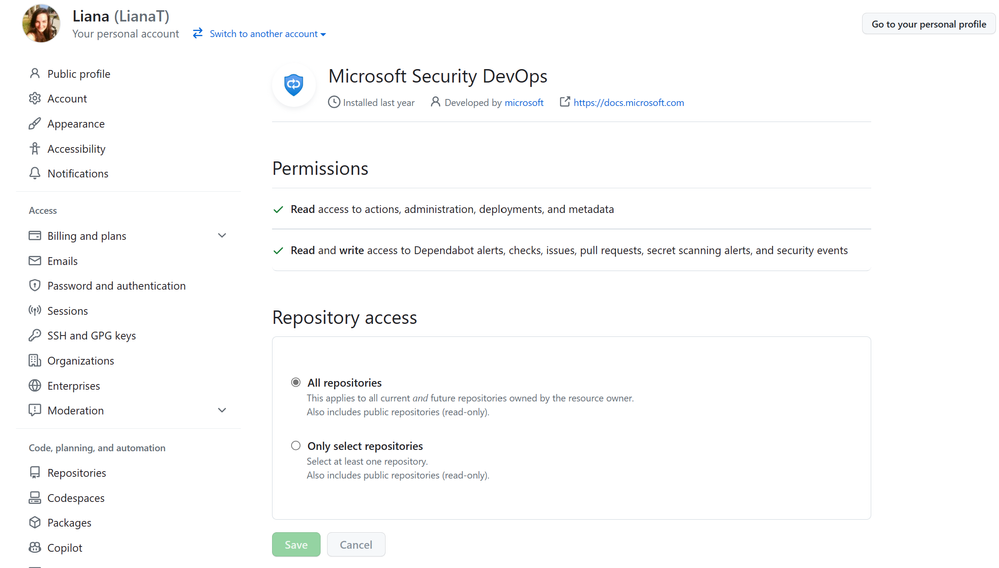Open Appearance settings page
The height and width of the screenshot is (568, 999).
coord(76,124)
